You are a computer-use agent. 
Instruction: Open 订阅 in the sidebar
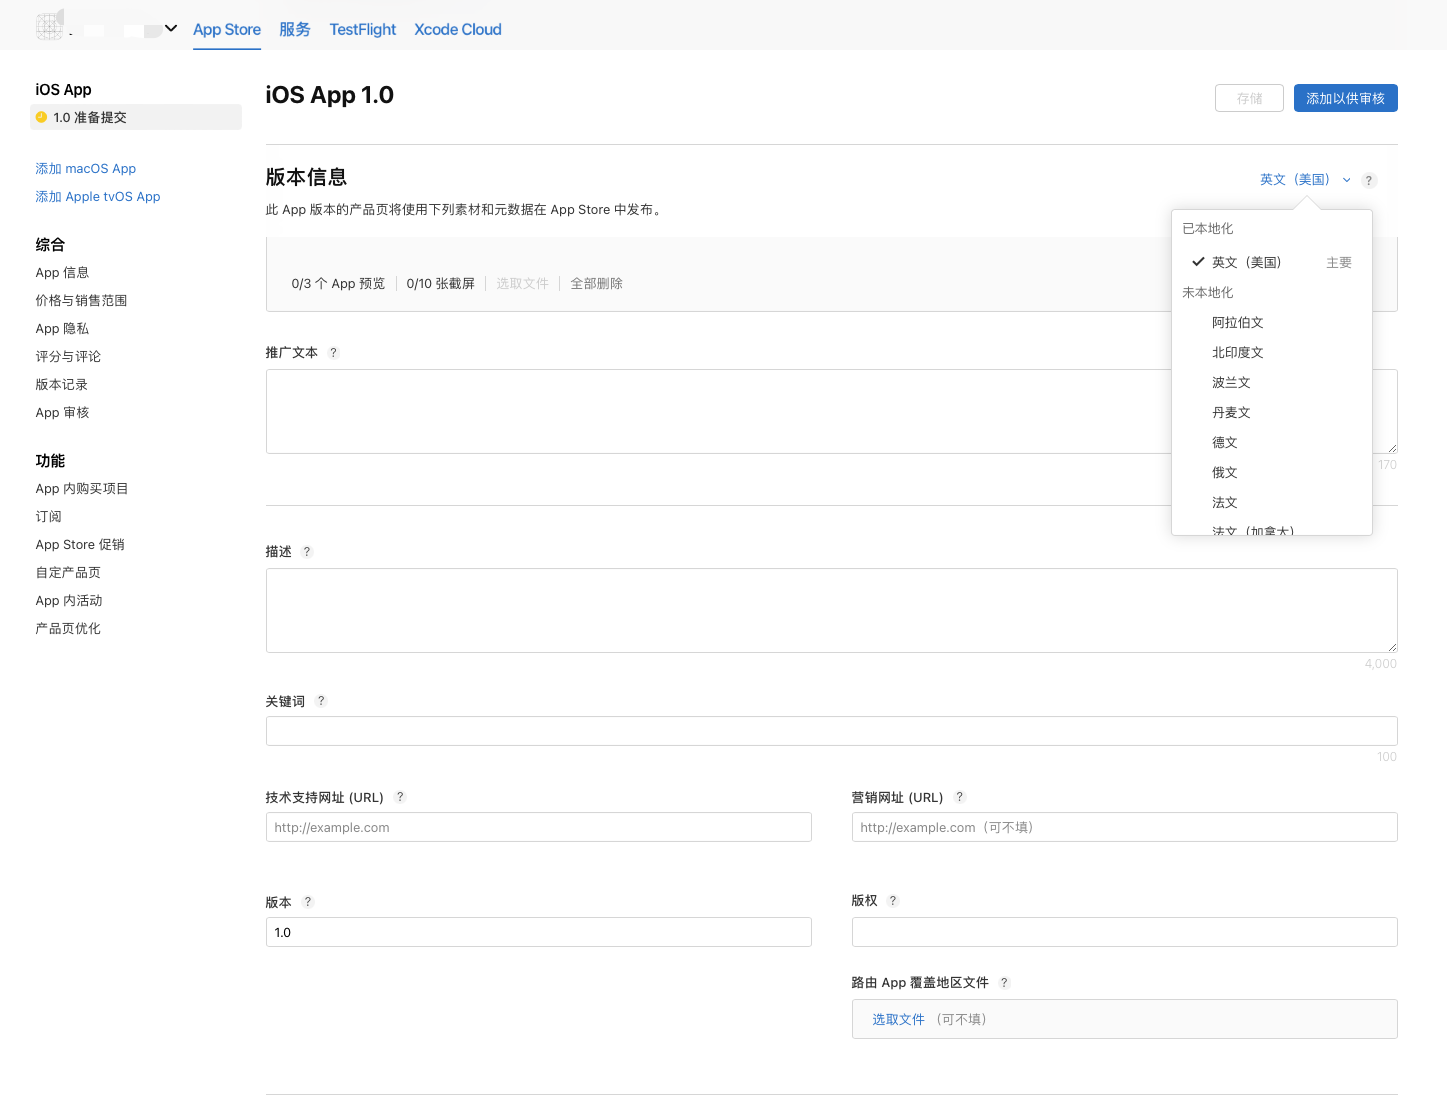pos(49,517)
